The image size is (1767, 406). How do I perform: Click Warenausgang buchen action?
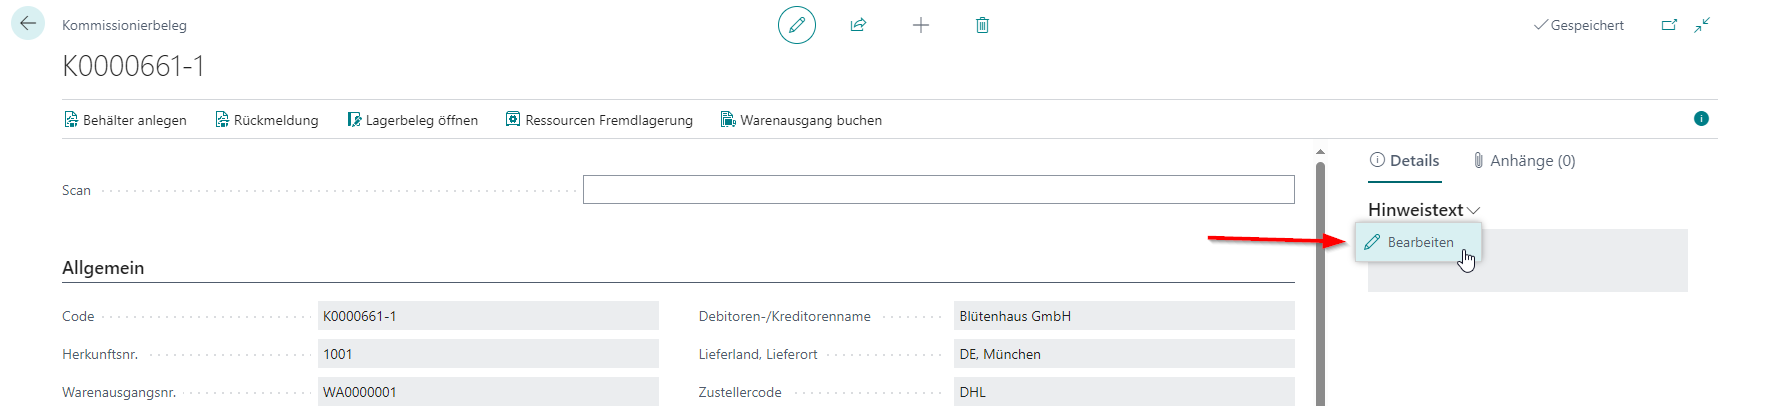tap(801, 120)
